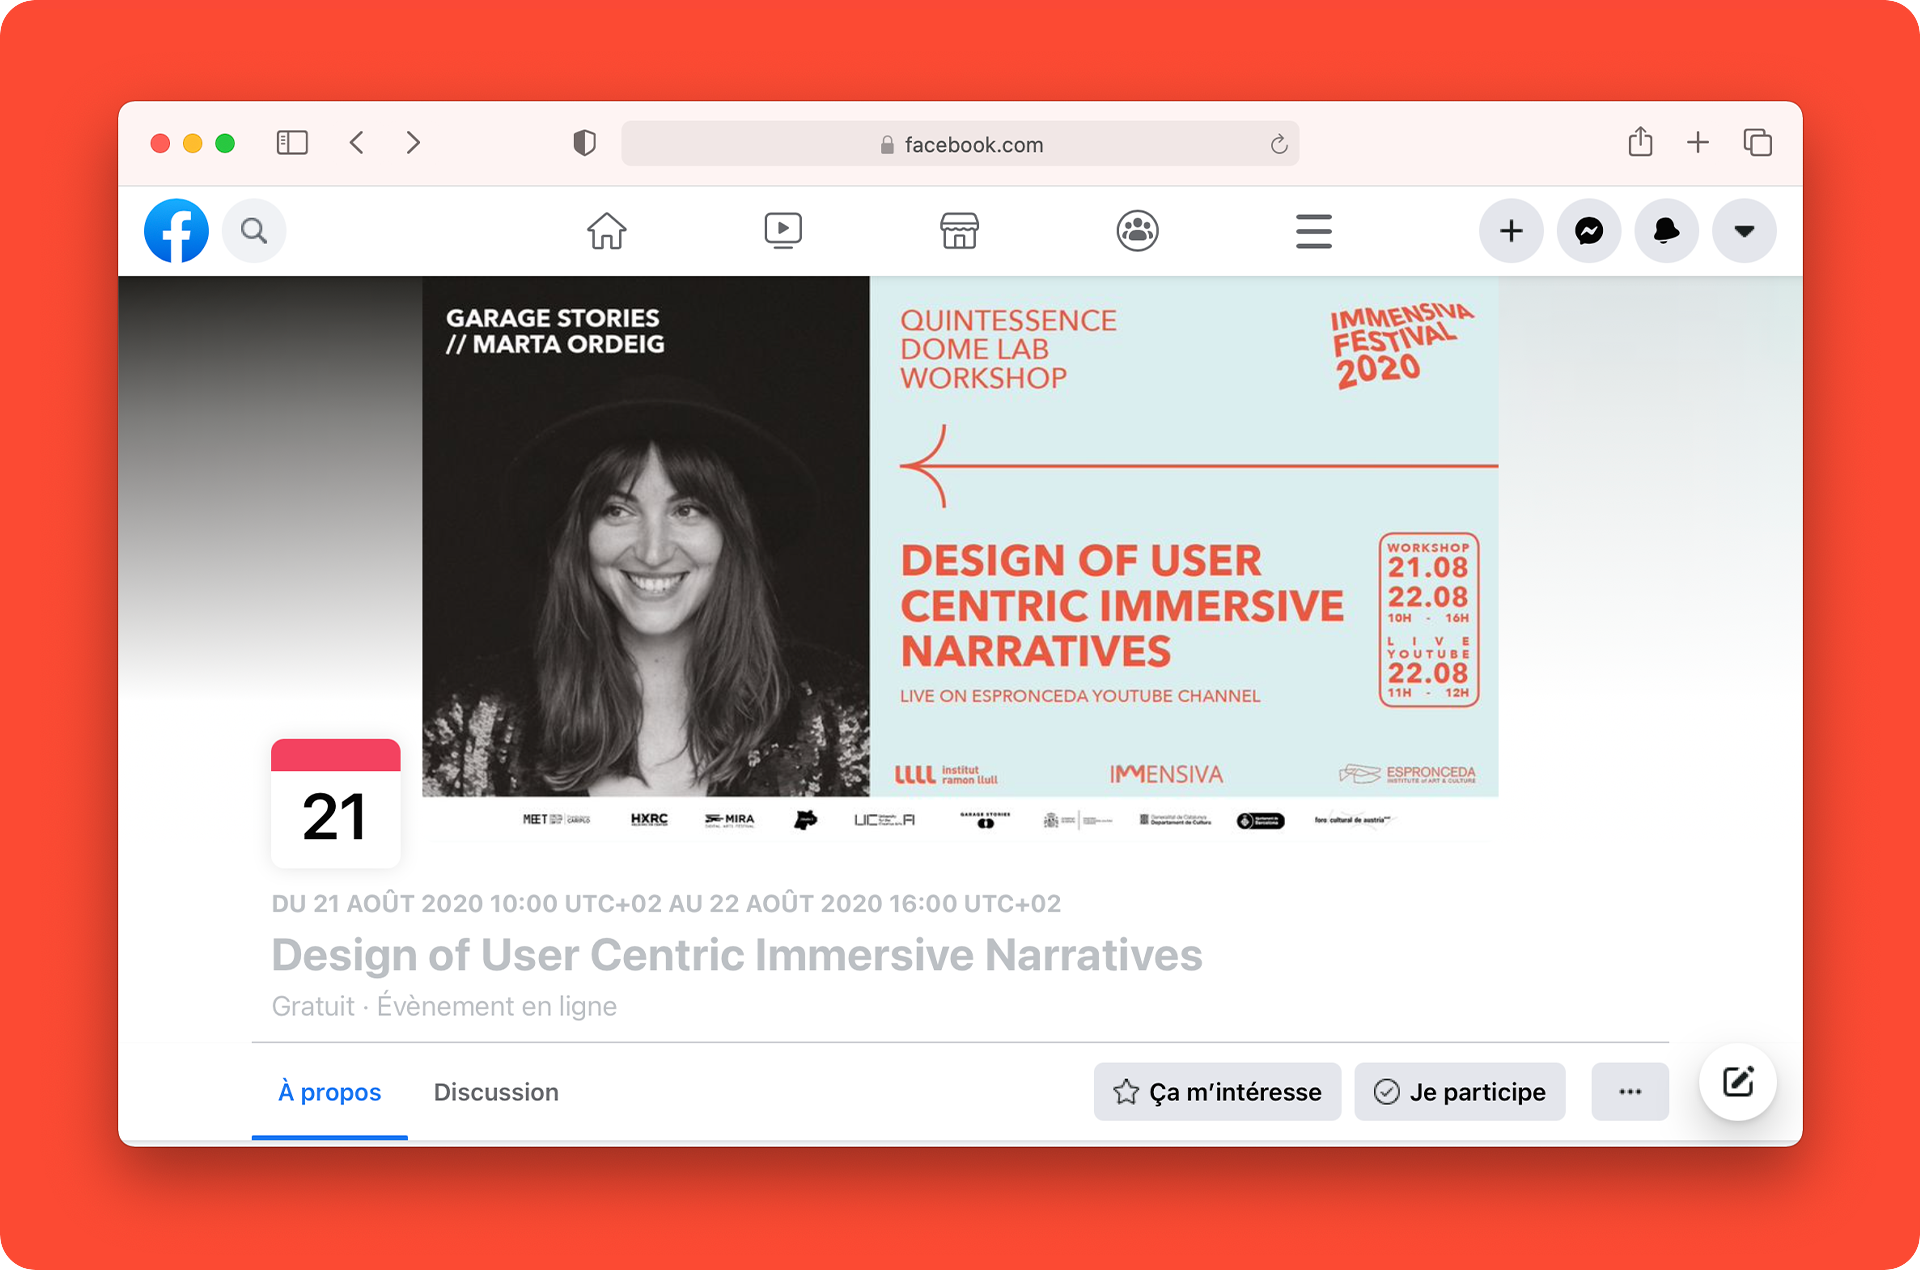
Task: Go forward in Safari history
Action: [413, 143]
